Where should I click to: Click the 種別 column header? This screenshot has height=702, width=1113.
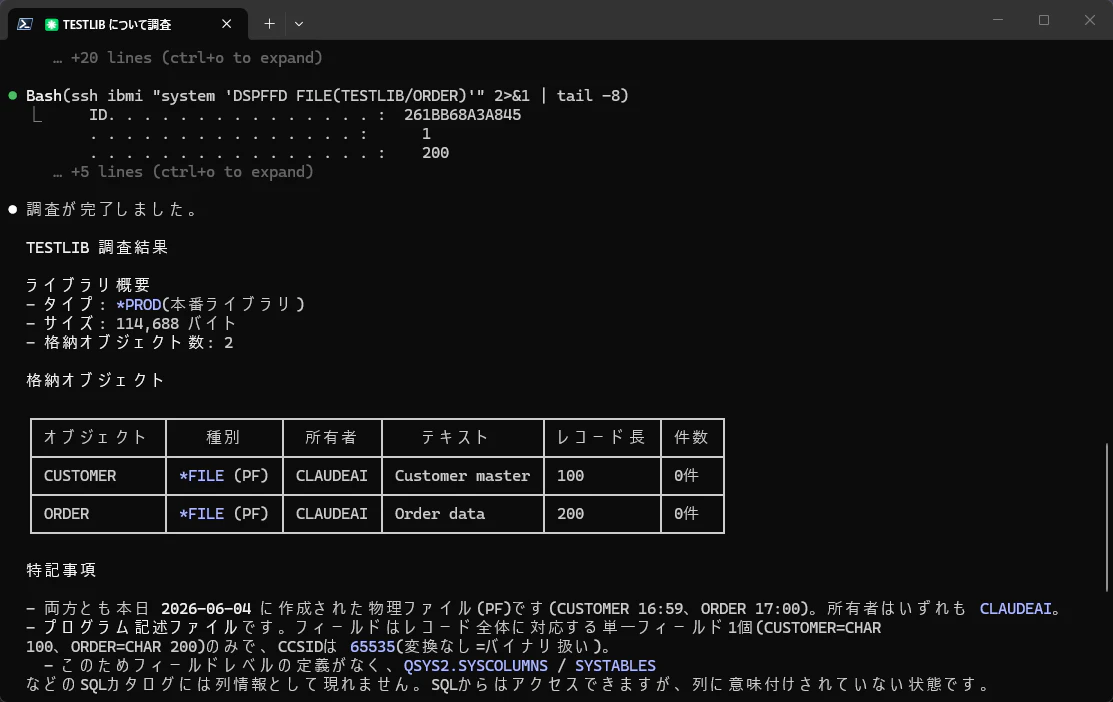click(x=224, y=437)
